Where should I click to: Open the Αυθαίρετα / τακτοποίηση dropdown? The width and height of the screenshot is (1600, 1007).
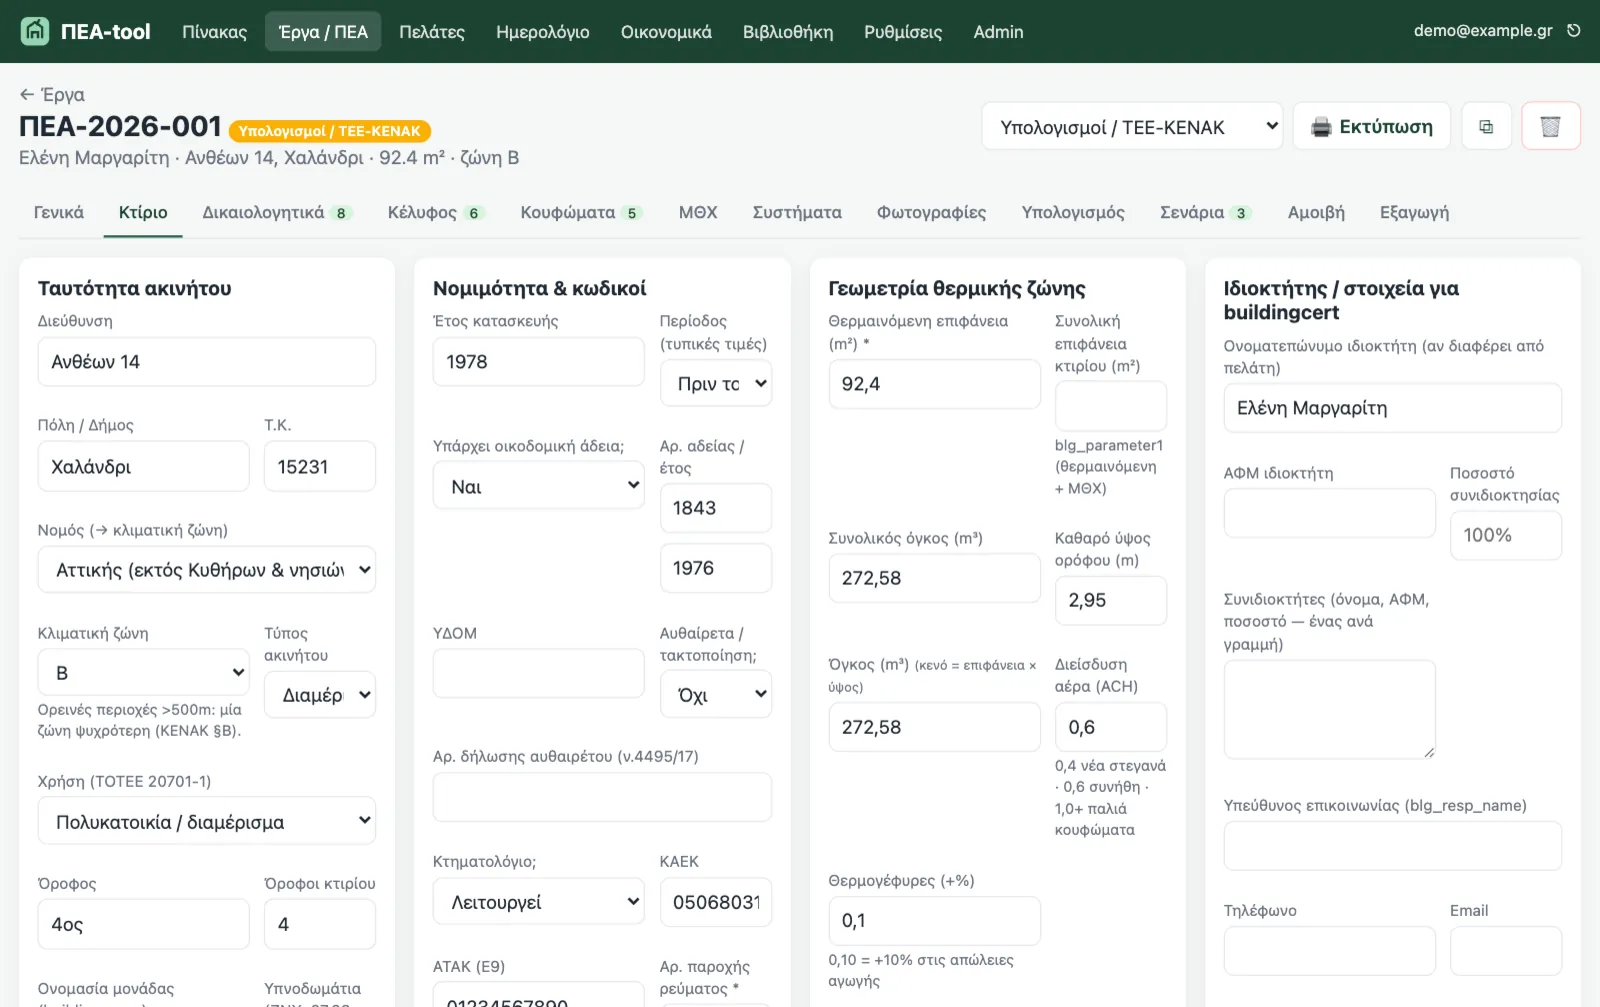[716, 694]
